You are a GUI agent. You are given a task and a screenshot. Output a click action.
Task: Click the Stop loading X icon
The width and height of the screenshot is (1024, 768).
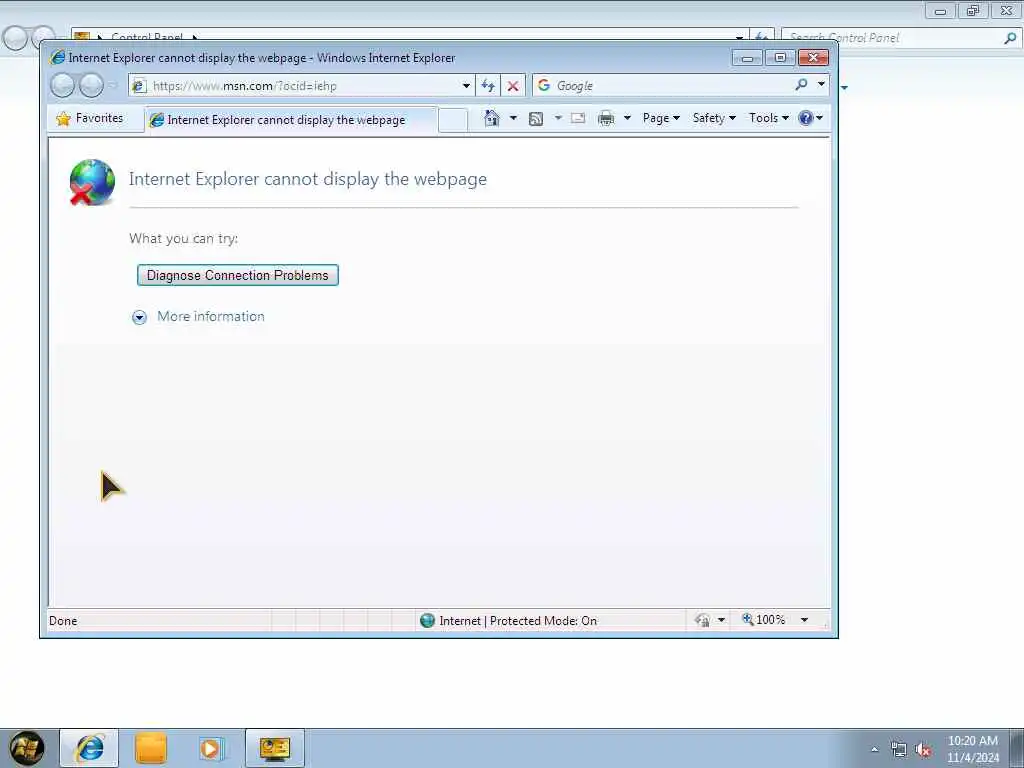coord(513,86)
